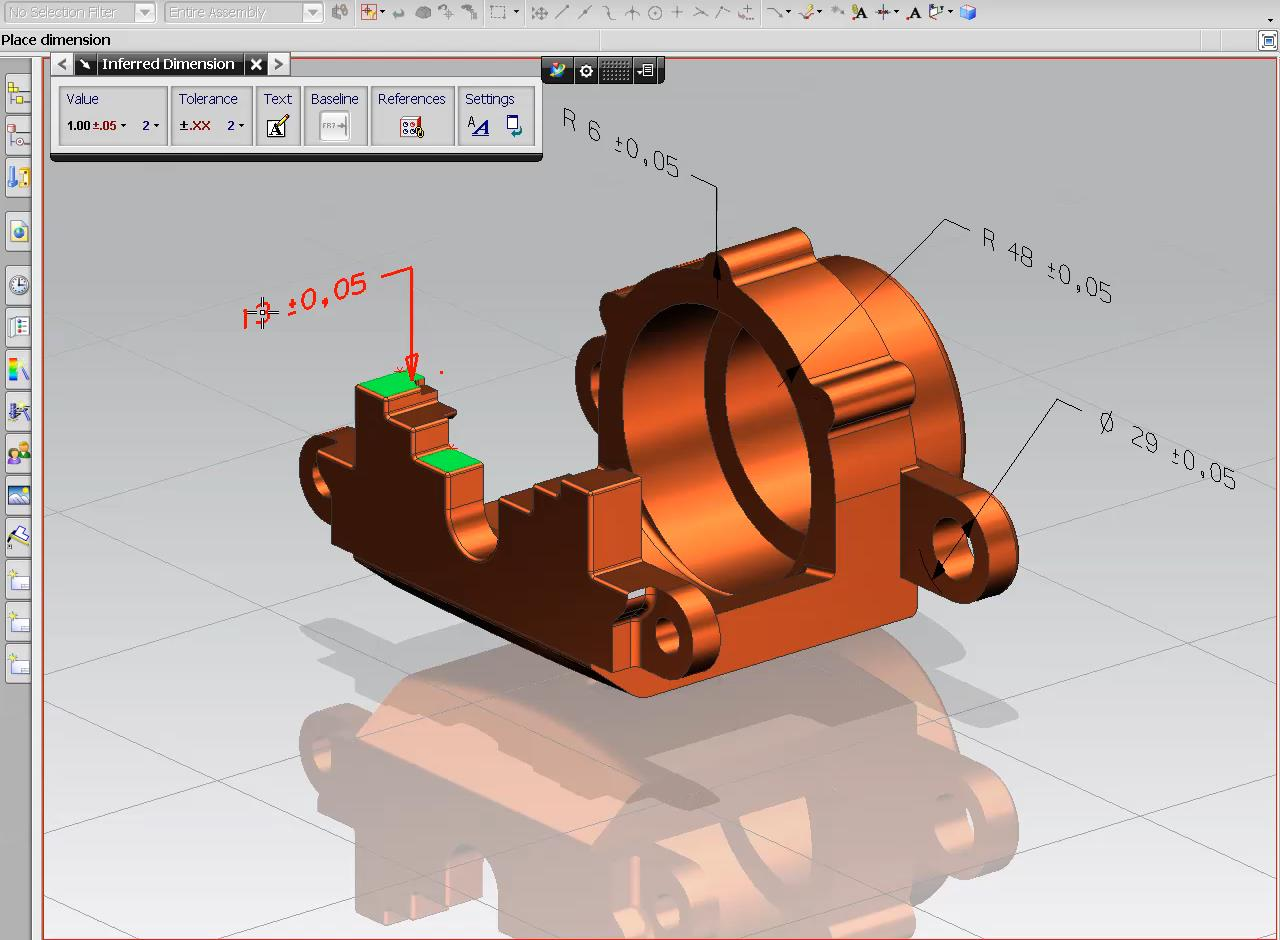The image size is (1280, 940).
Task: Click the gear icon on view toolbar
Action: [x=586, y=71]
